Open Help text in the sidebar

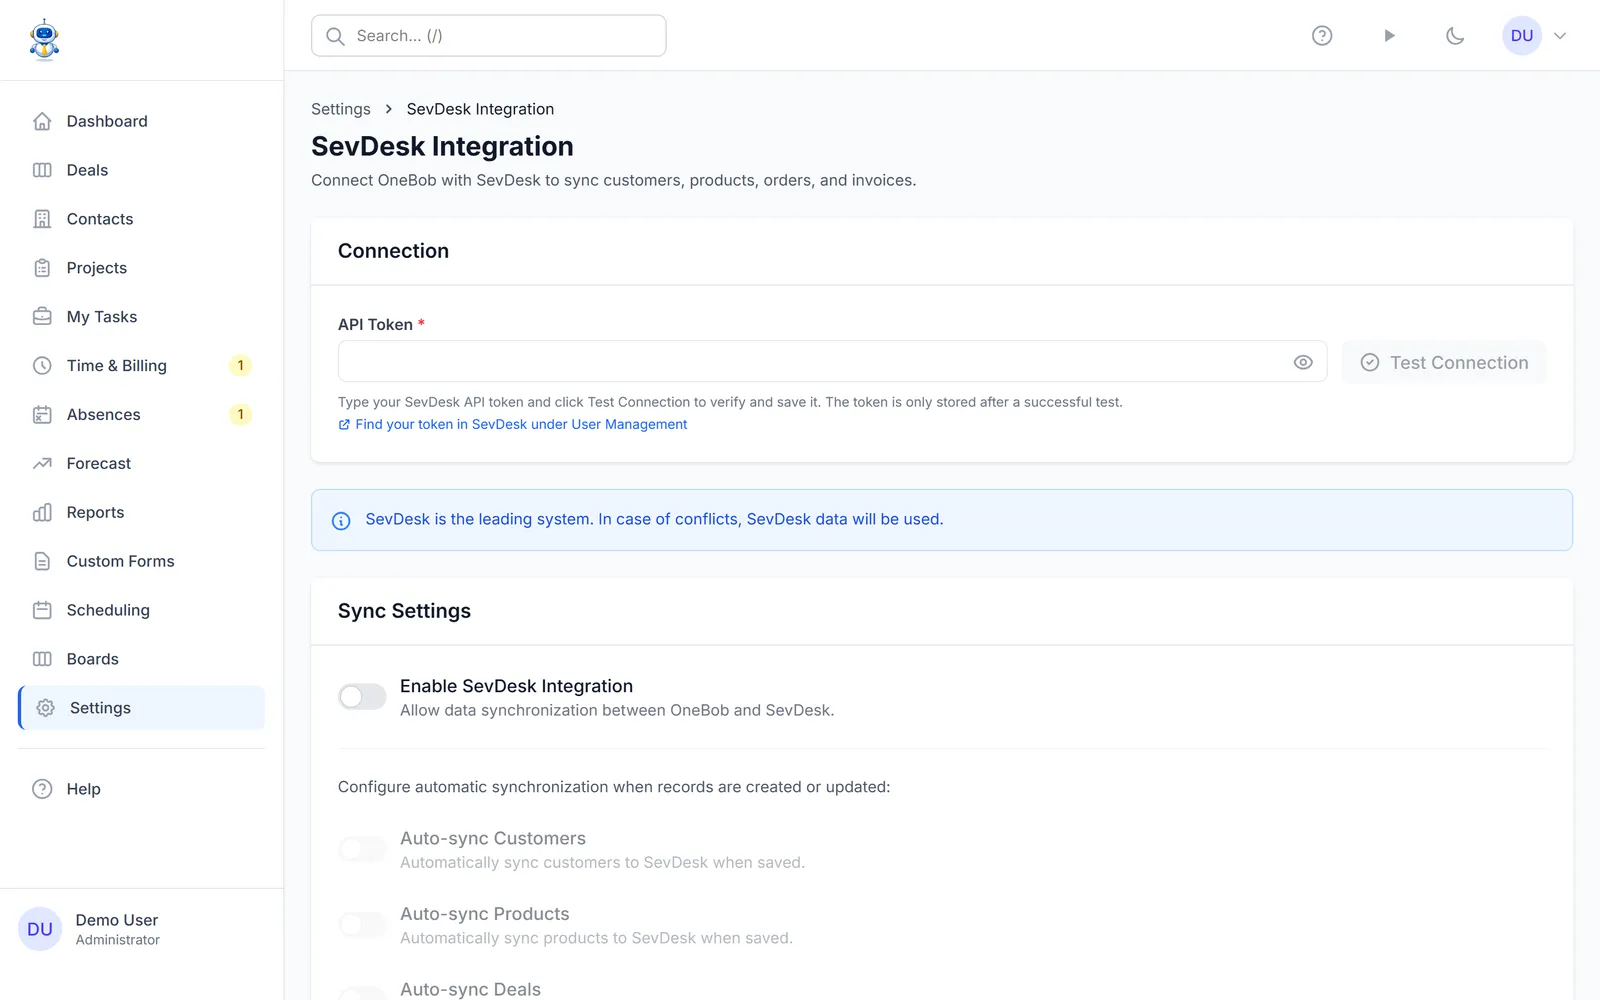84,789
